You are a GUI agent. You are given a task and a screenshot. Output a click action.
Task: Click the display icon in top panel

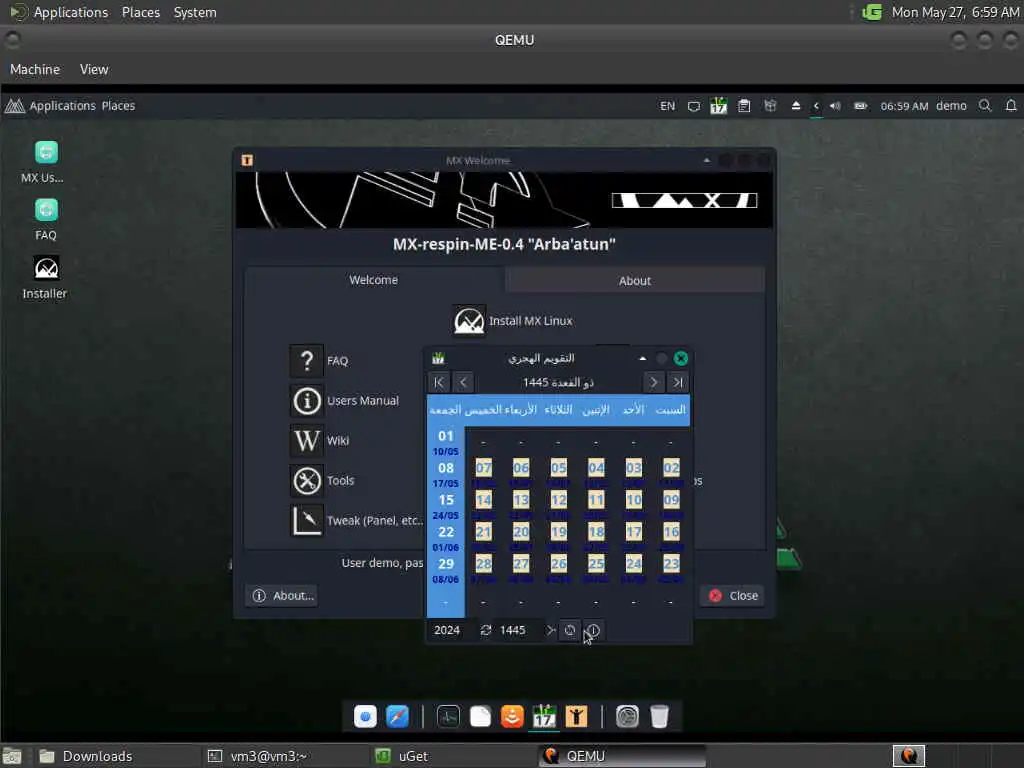694,106
